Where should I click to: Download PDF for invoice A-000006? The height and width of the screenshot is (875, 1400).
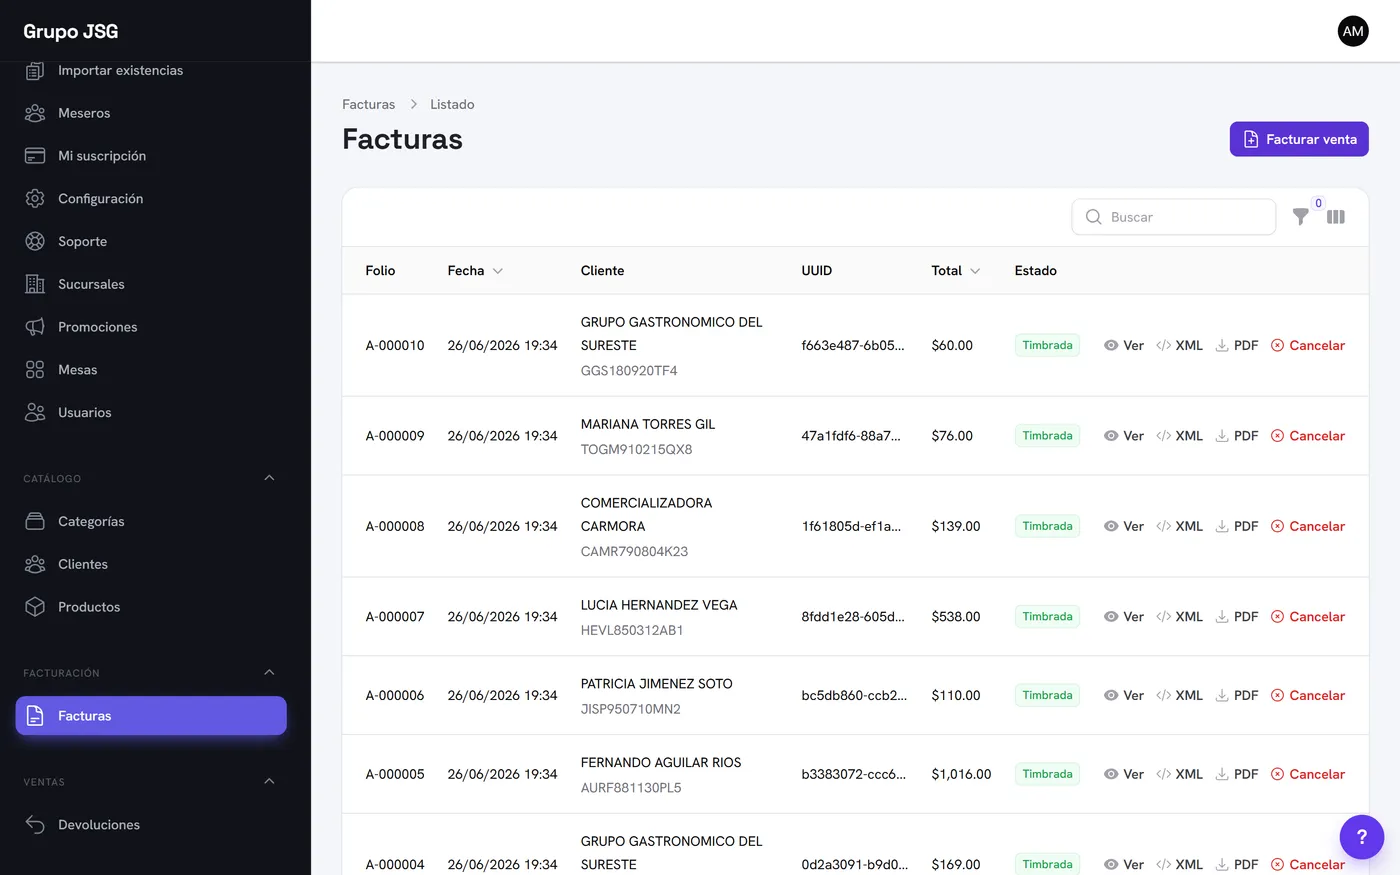[x=1237, y=695]
